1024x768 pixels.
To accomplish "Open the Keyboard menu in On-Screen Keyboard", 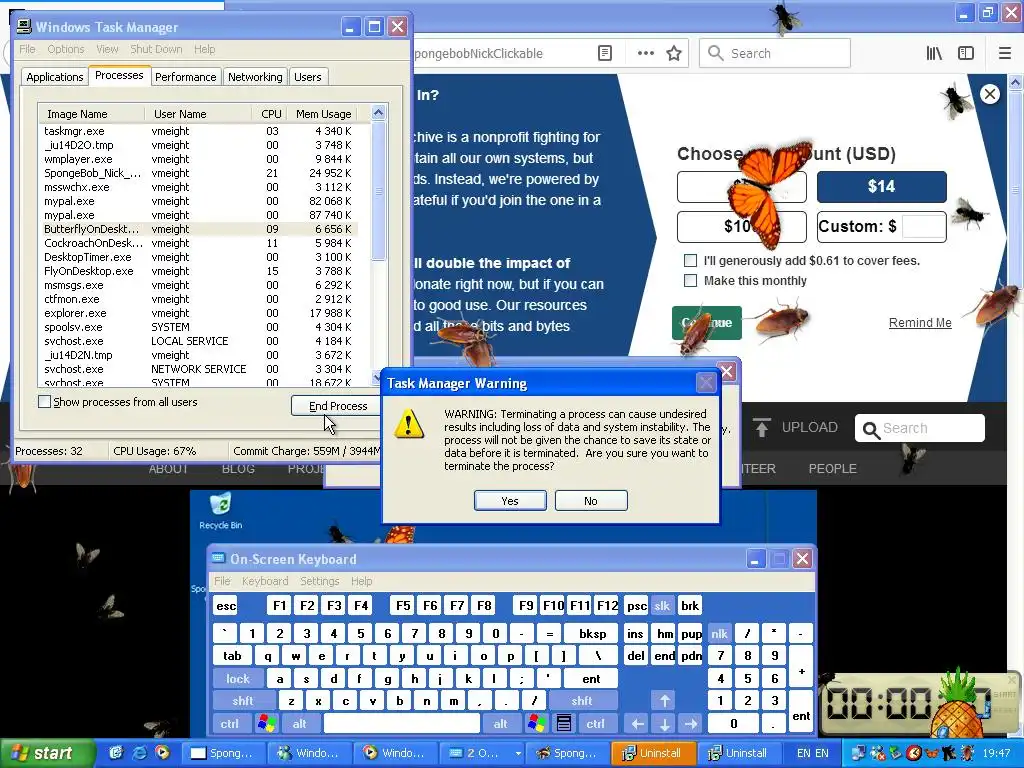I will (x=264, y=581).
